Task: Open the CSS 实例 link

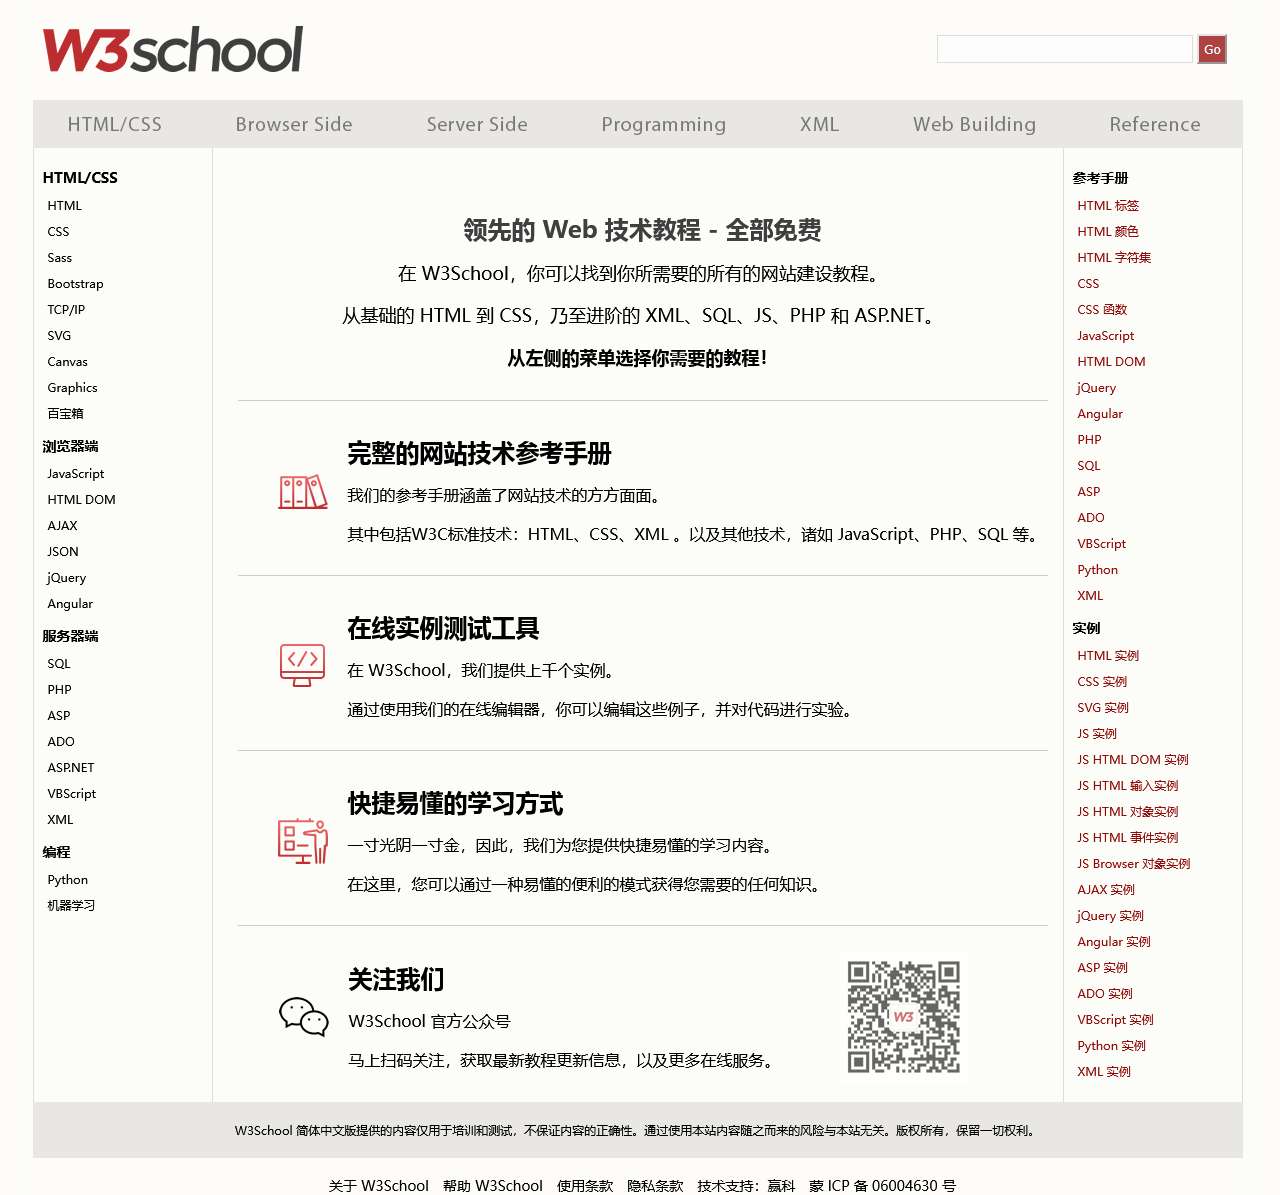Action: click(1101, 681)
